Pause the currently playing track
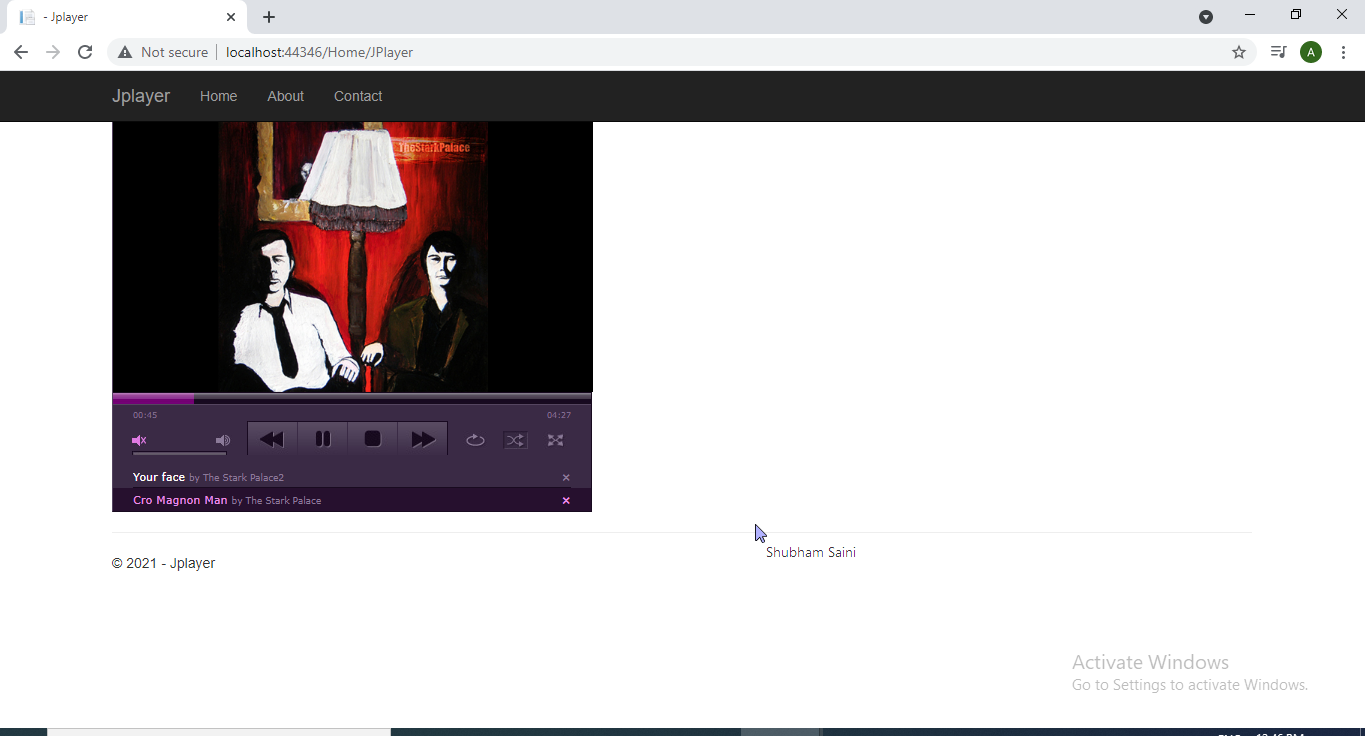The width and height of the screenshot is (1365, 736). tap(323, 439)
